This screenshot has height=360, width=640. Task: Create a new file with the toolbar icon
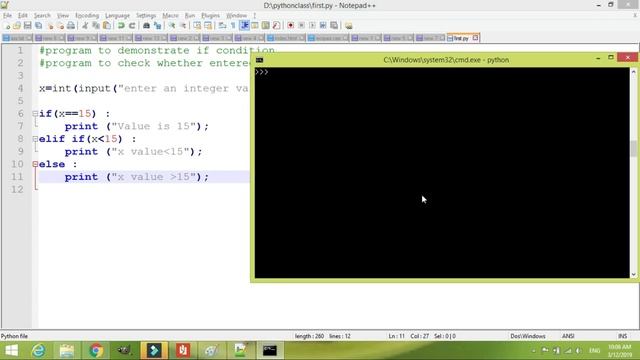(7, 26)
